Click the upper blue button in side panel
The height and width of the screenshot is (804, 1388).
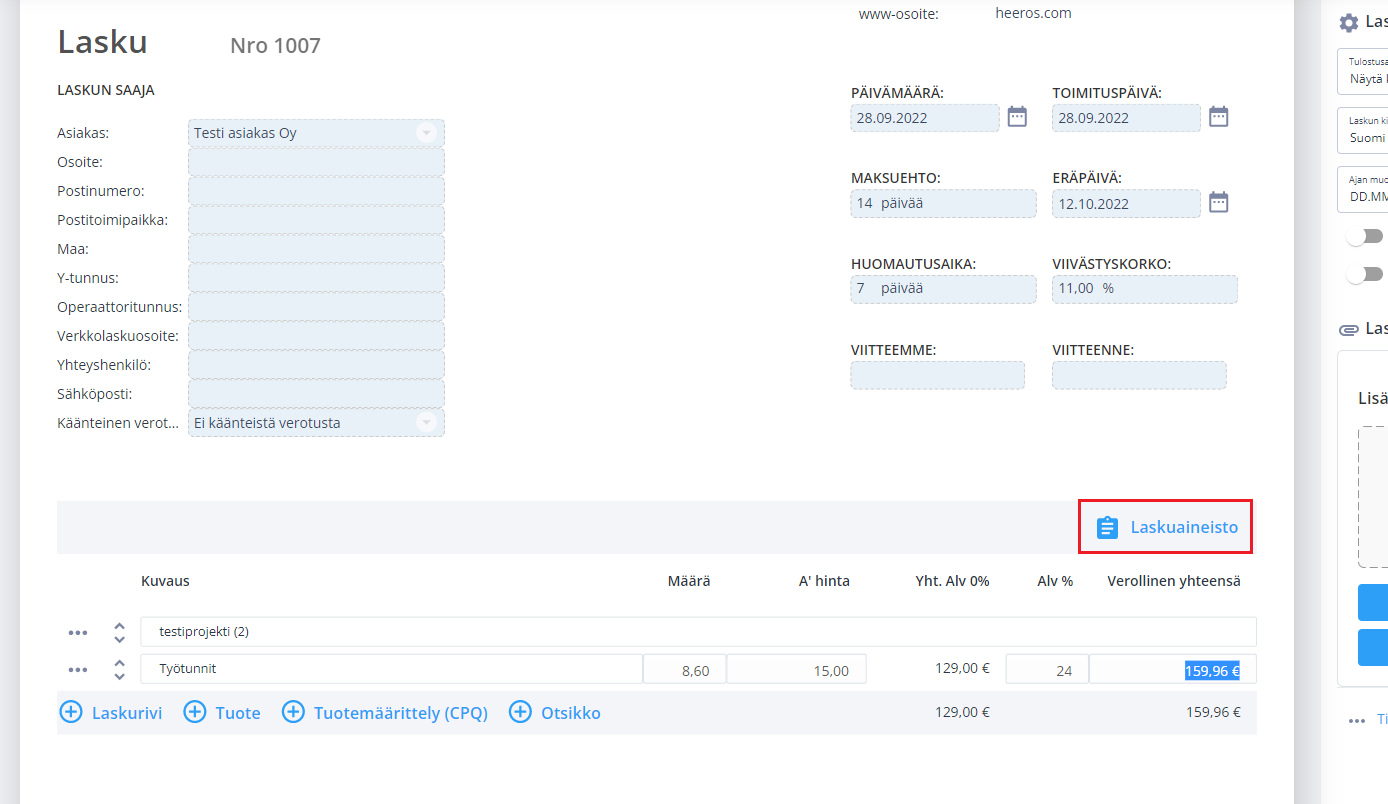tap(1373, 603)
